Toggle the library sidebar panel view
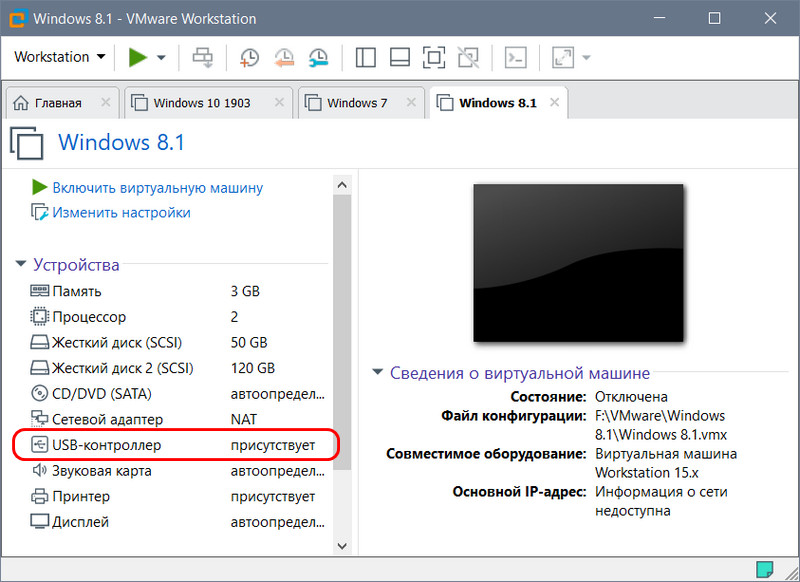The width and height of the screenshot is (800, 582). pyautogui.click(x=365, y=57)
